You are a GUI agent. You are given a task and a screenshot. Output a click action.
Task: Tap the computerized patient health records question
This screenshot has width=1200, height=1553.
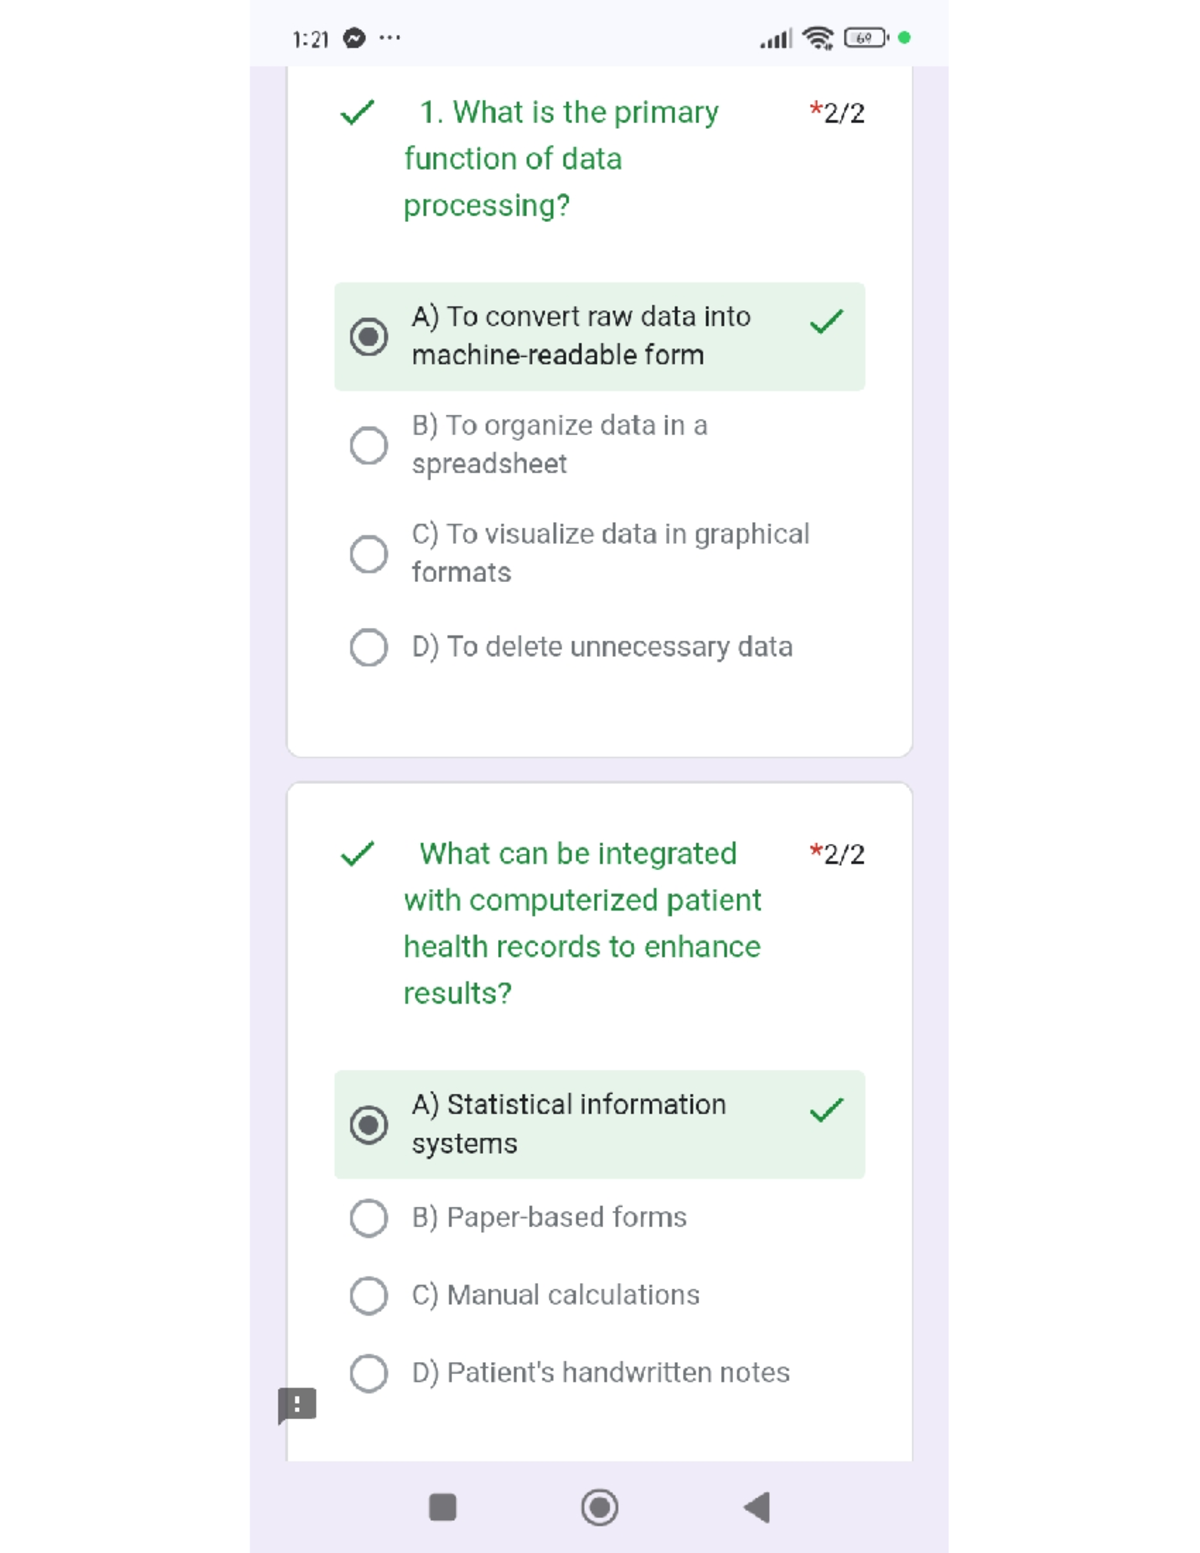[x=582, y=923]
